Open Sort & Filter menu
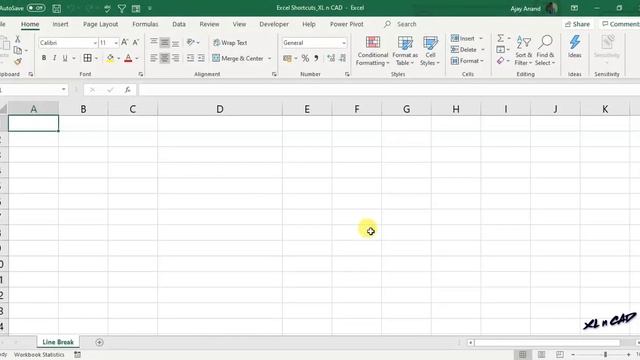The image size is (640, 360). click(x=524, y=51)
